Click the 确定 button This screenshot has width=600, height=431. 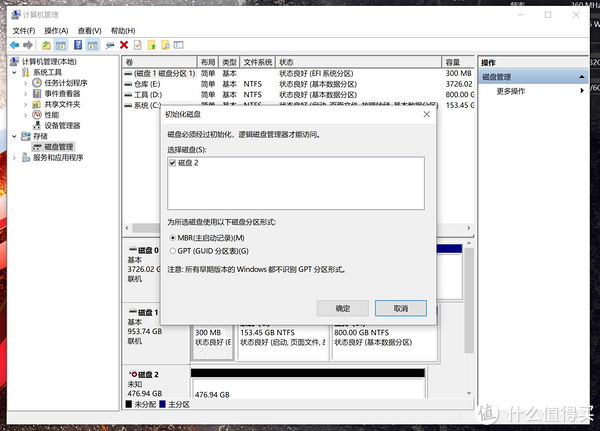tap(342, 308)
